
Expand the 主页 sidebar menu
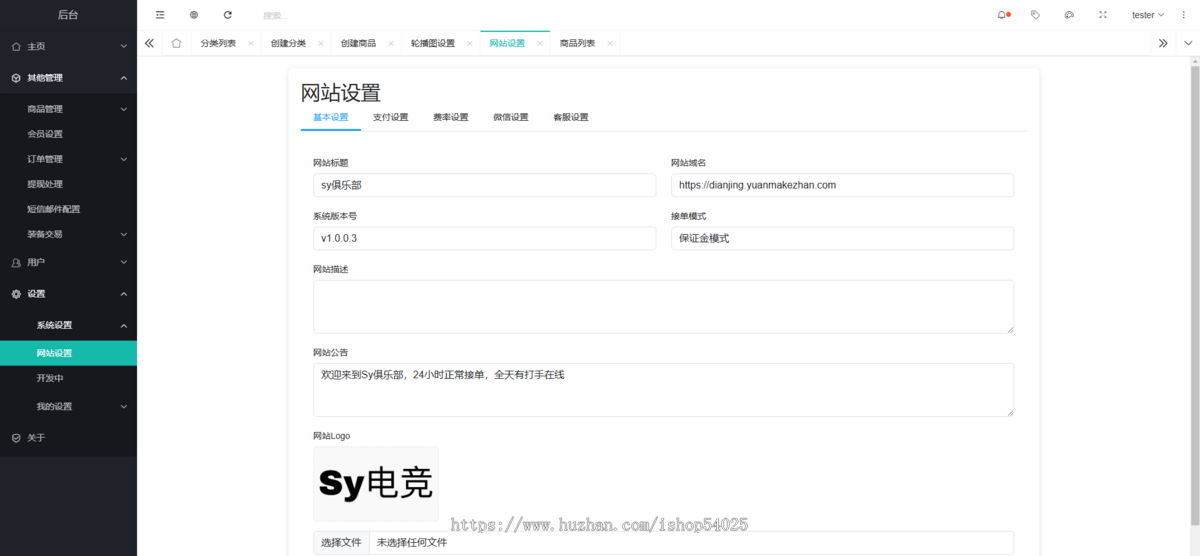[x=68, y=46]
